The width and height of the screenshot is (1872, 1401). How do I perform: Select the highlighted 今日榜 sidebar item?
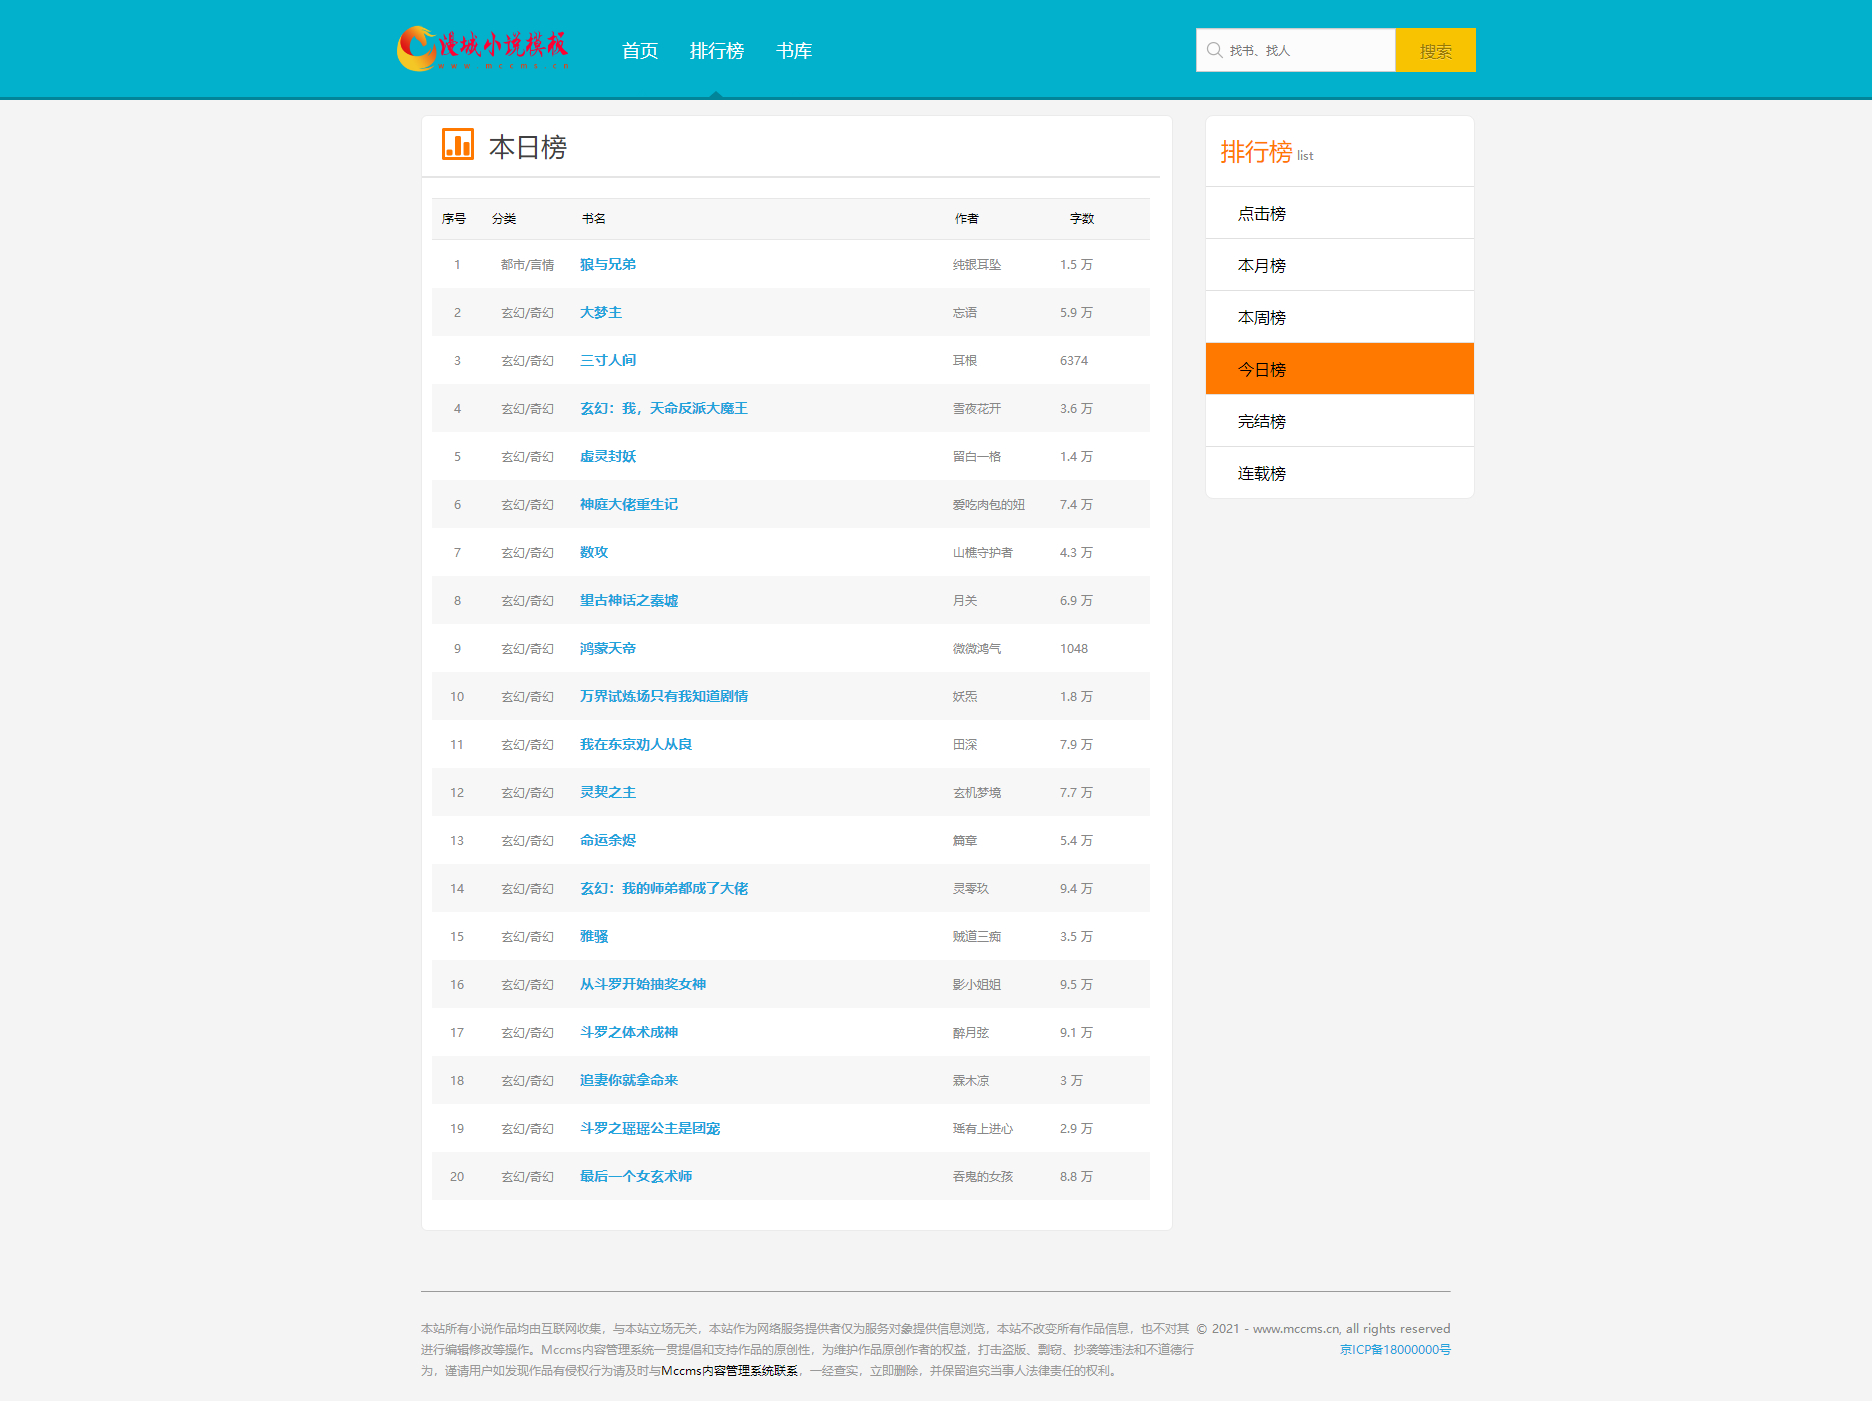1261,369
